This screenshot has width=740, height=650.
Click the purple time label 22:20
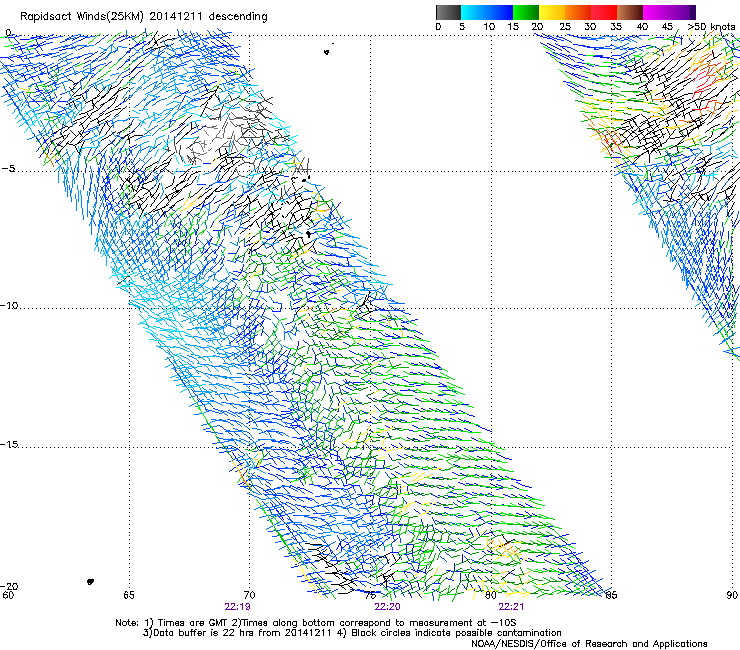point(387,607)
